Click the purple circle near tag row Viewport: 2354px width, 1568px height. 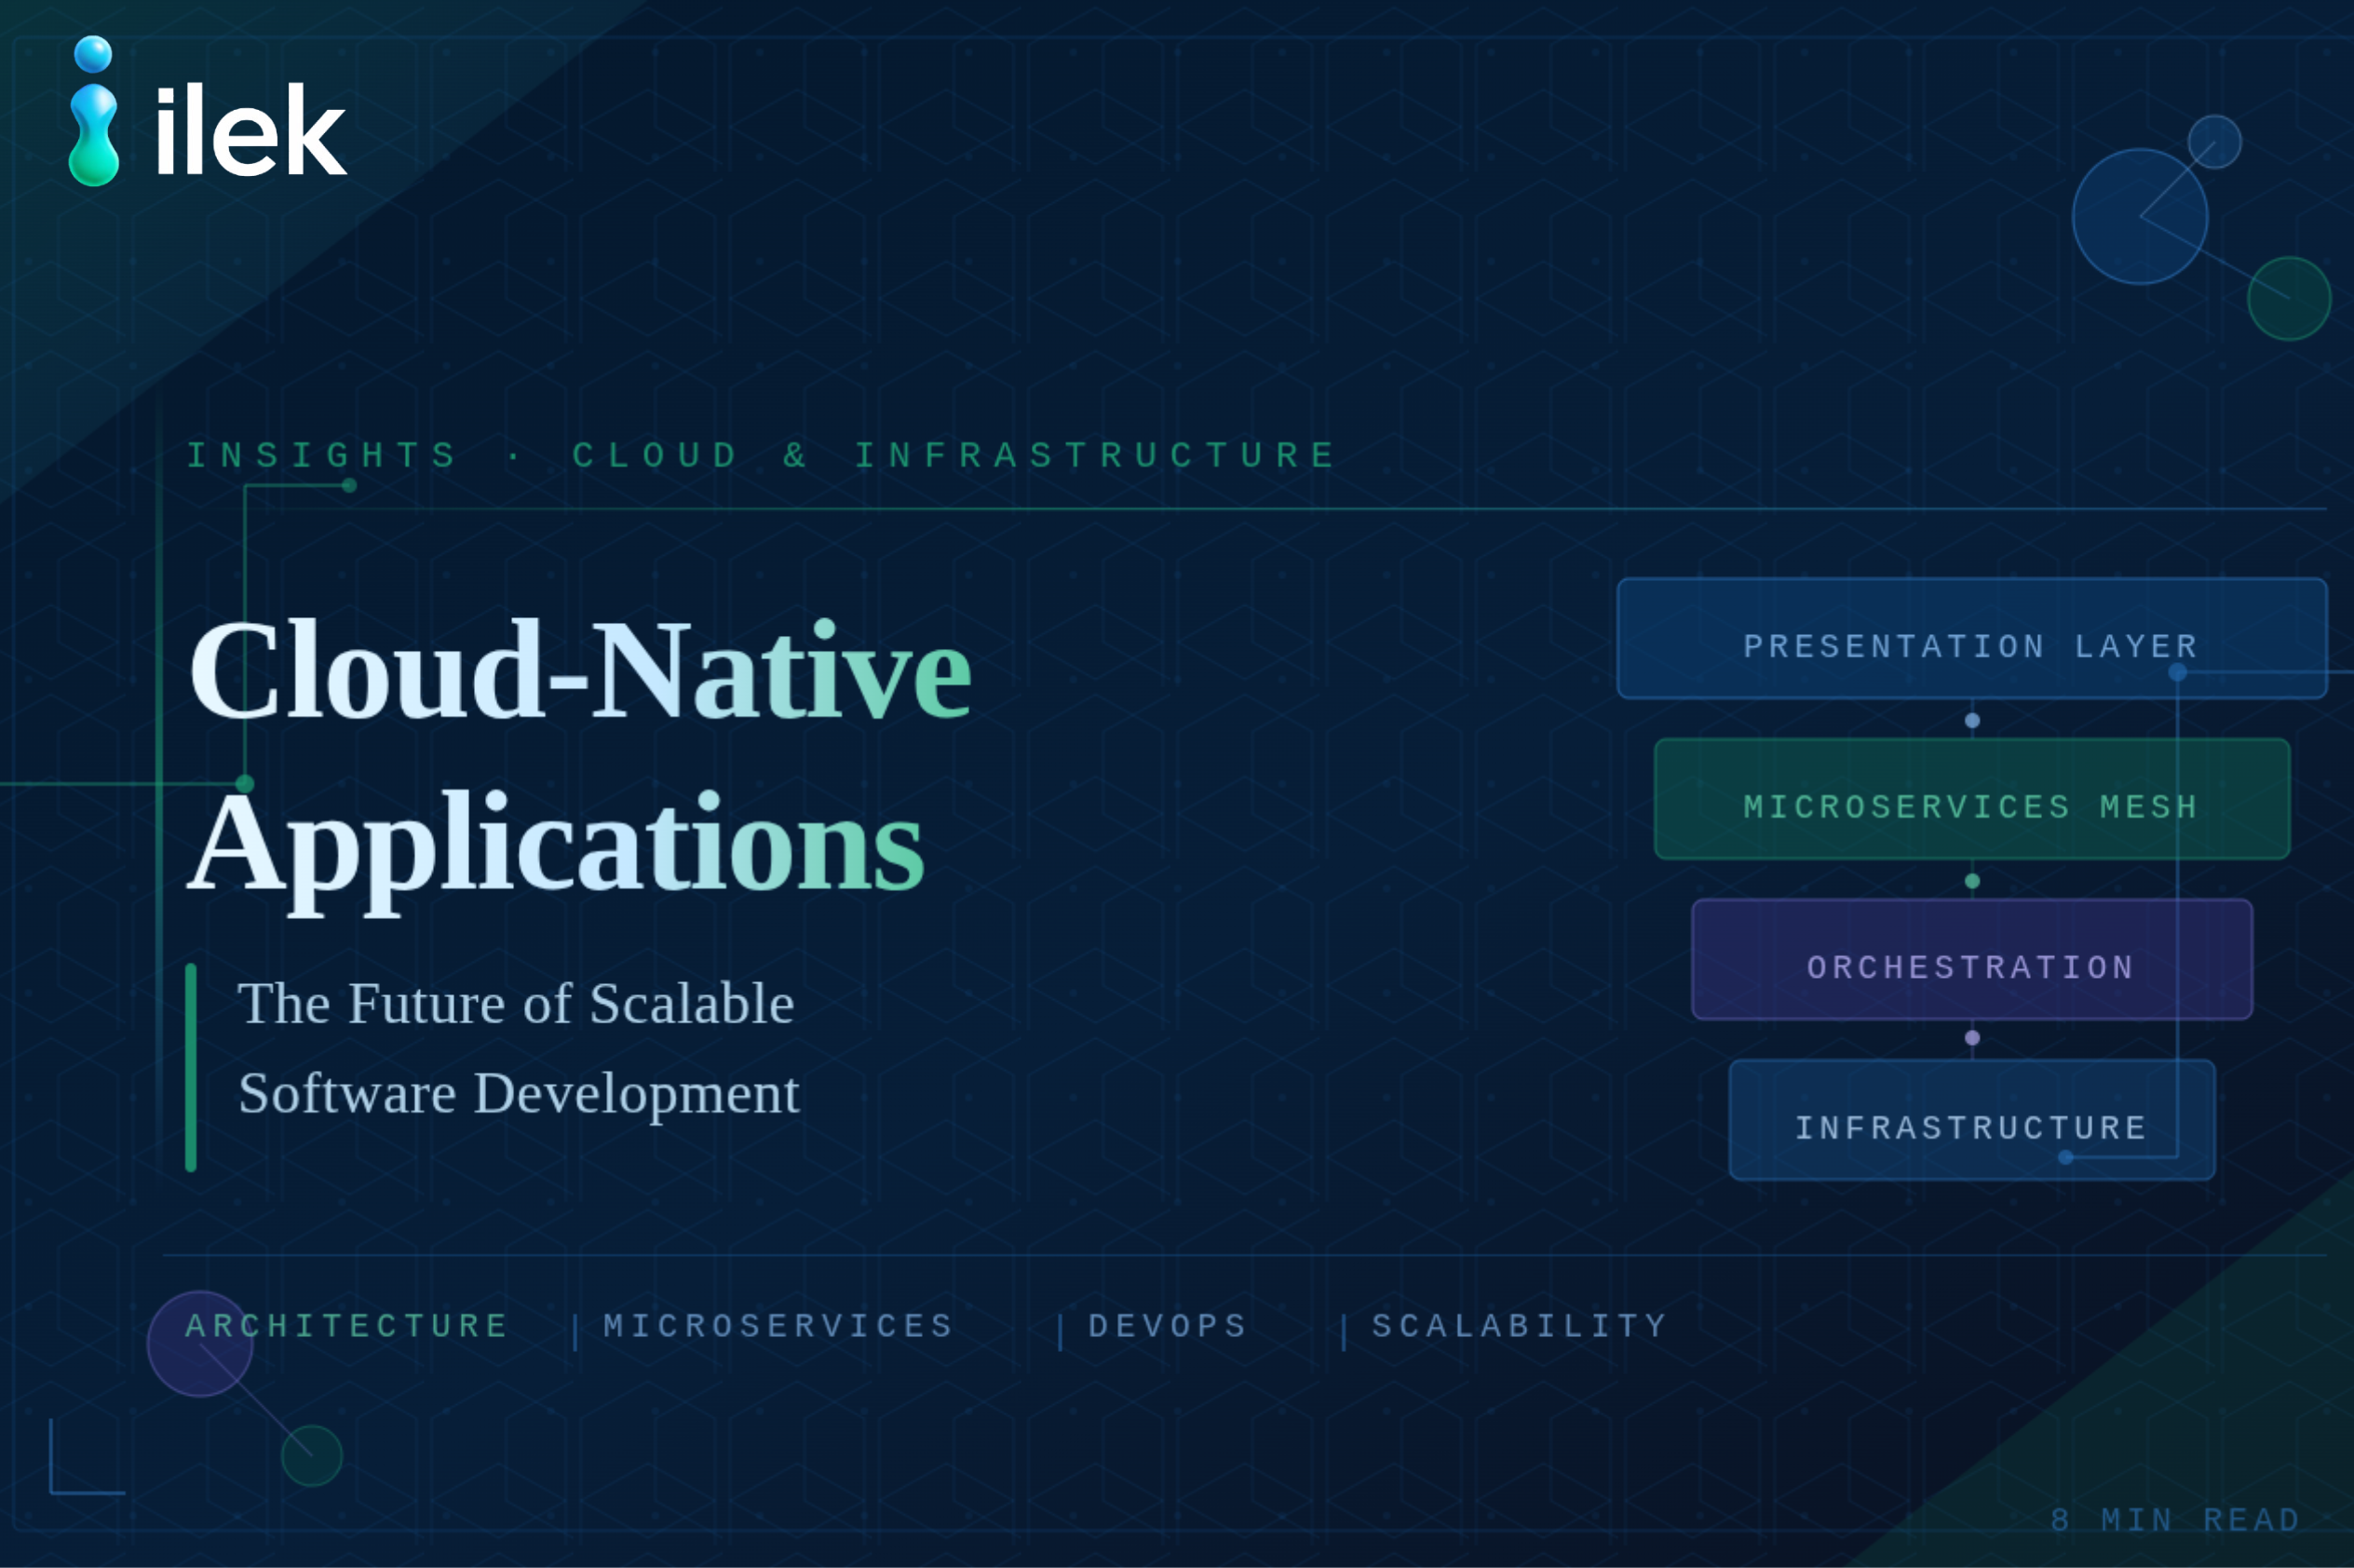(x=200, y=1345)
